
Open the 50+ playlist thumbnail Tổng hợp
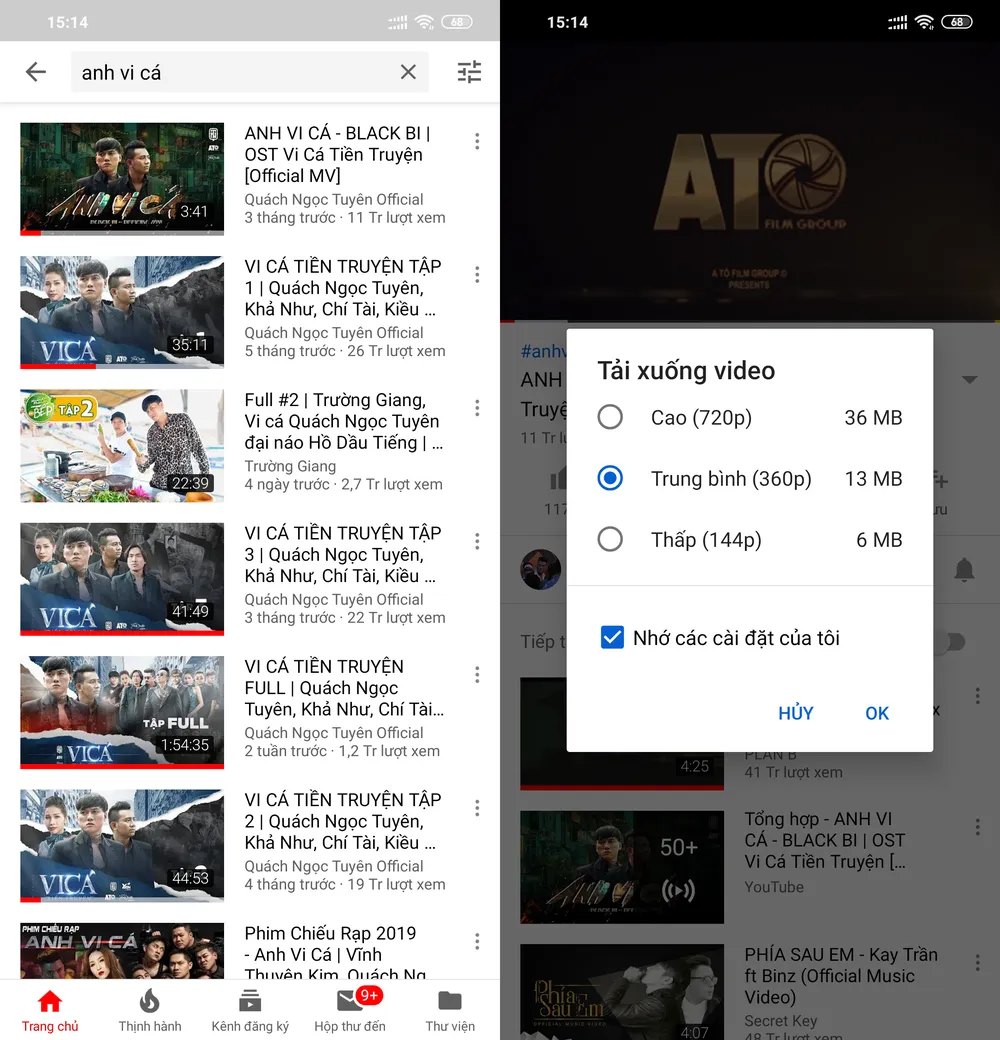622,866
